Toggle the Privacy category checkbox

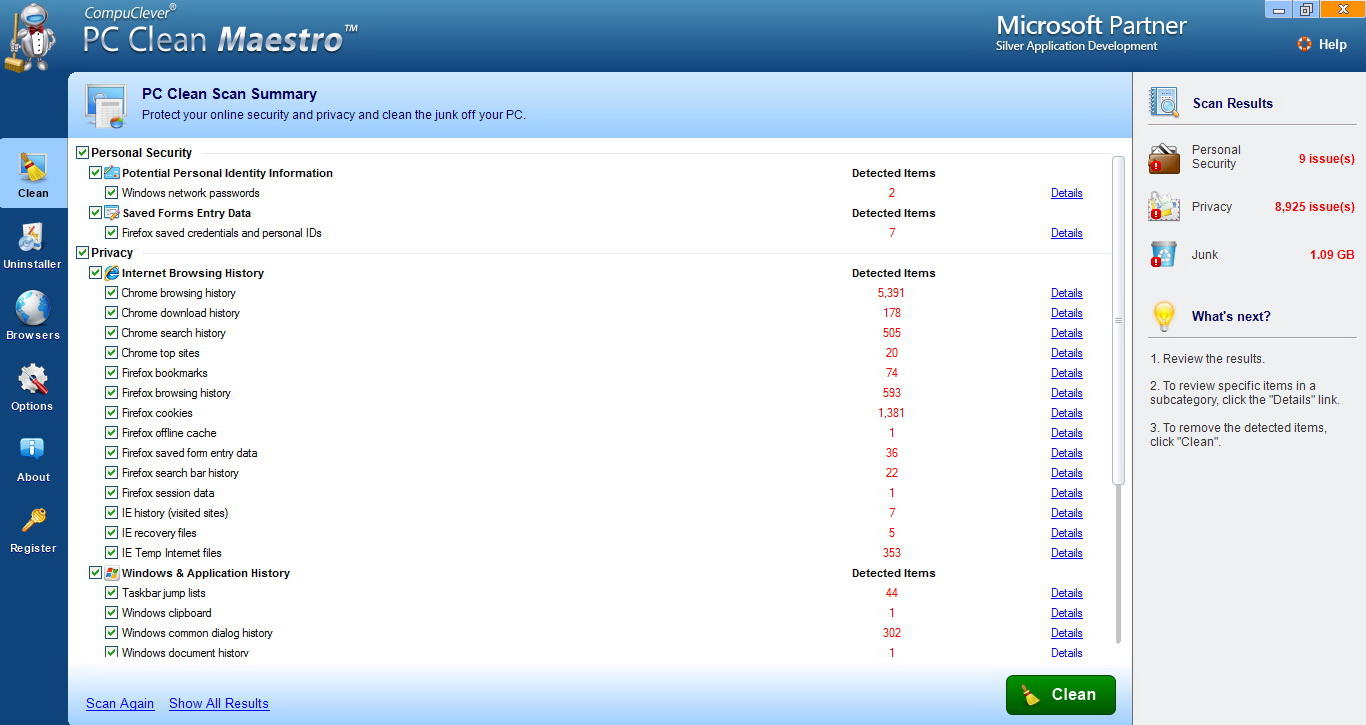[x=82, y=253]
